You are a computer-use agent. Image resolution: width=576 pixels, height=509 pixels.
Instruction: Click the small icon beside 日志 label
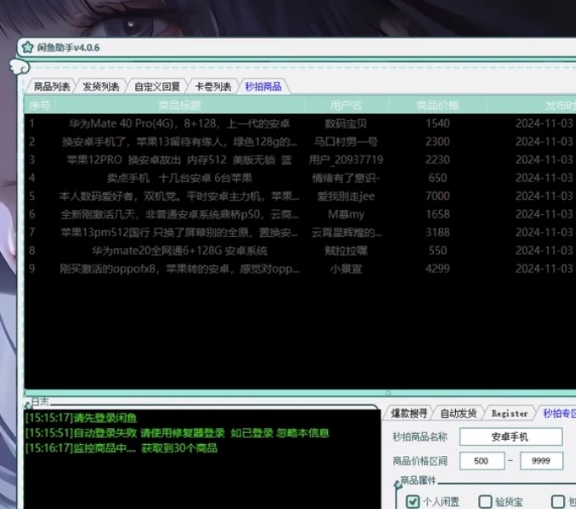tap(28, 405)
